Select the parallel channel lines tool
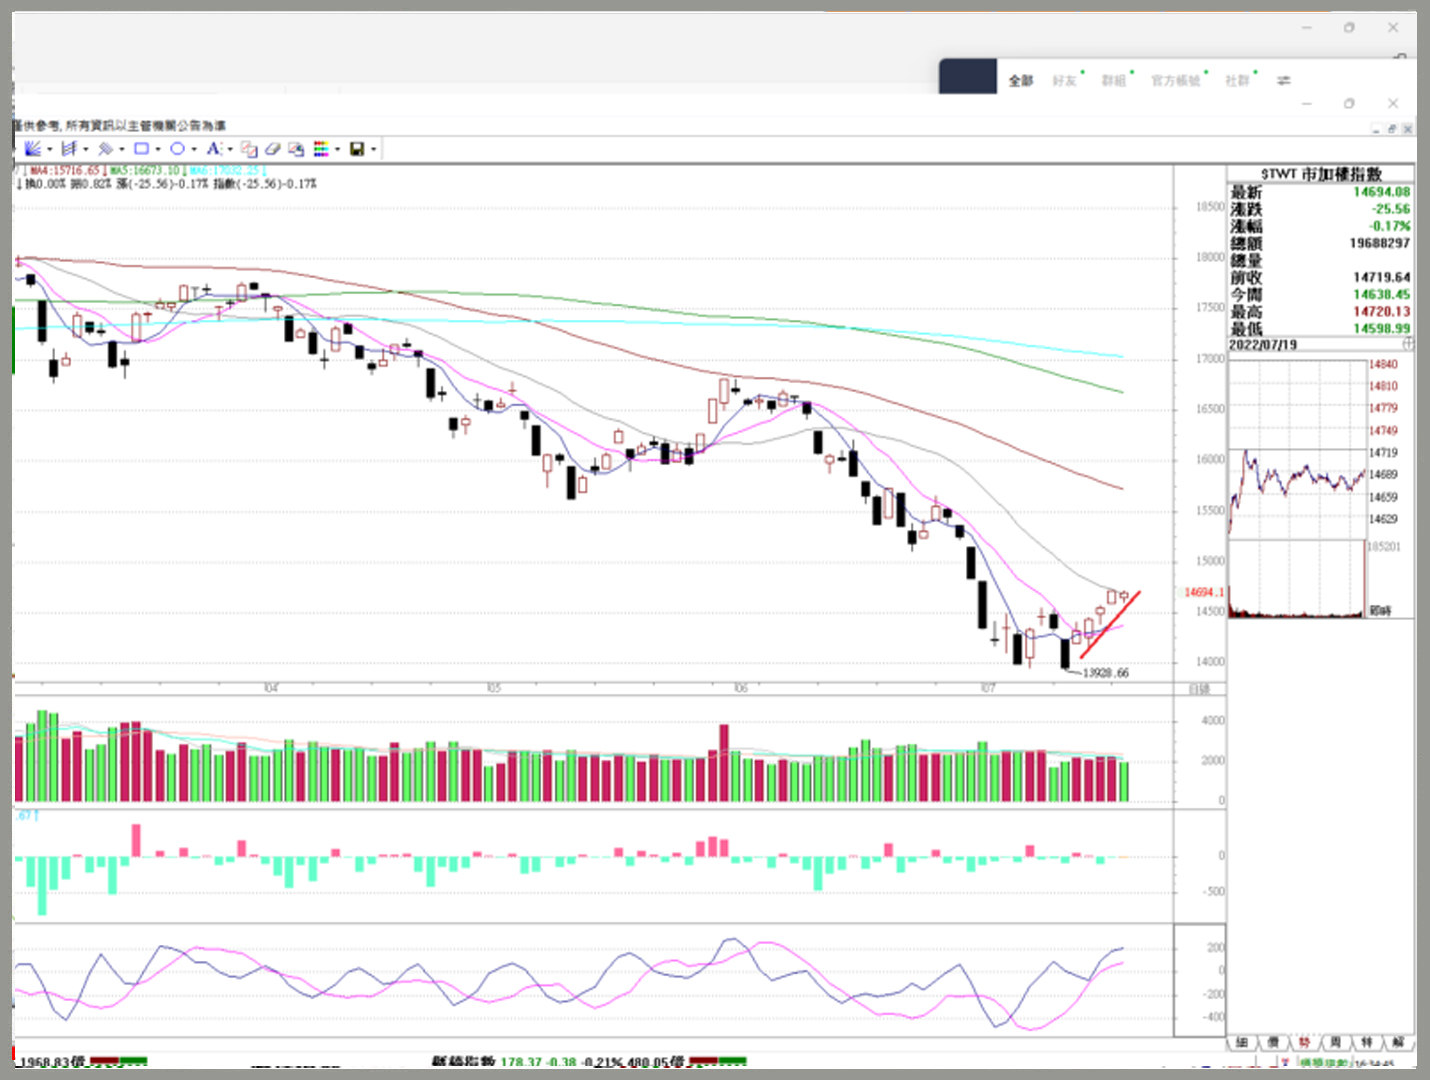1430x1080 pixels. 69,149
